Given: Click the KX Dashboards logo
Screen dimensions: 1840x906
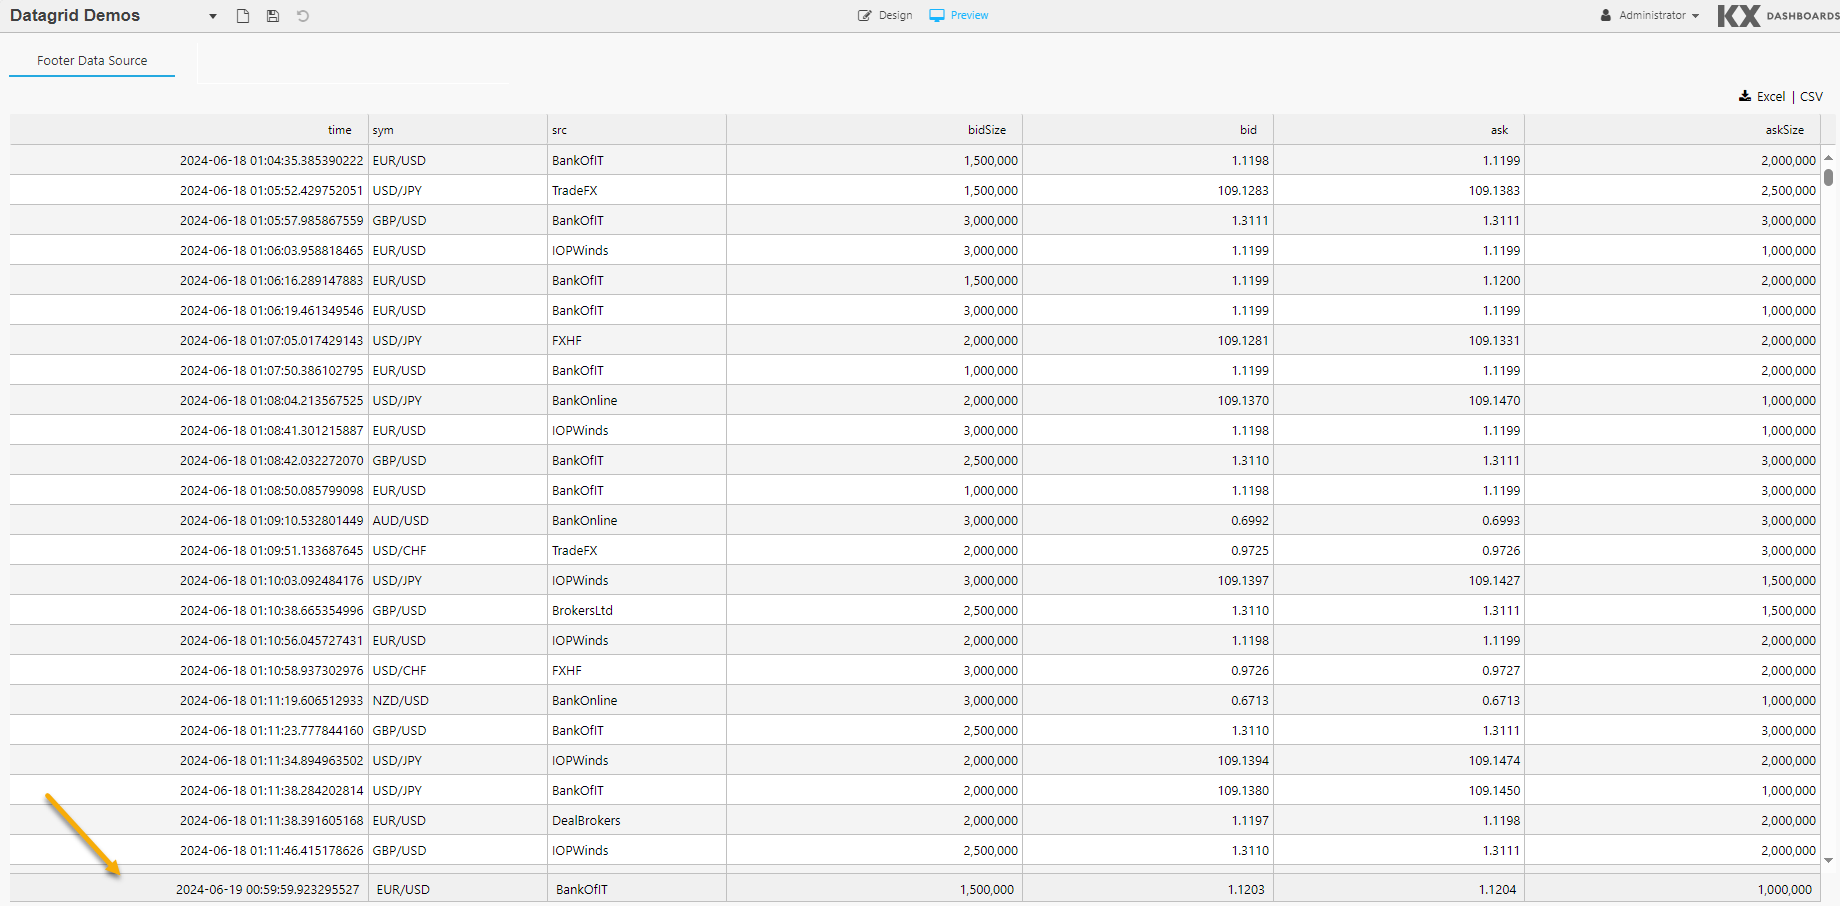Looking at the screenshot, I should 1777,16.
